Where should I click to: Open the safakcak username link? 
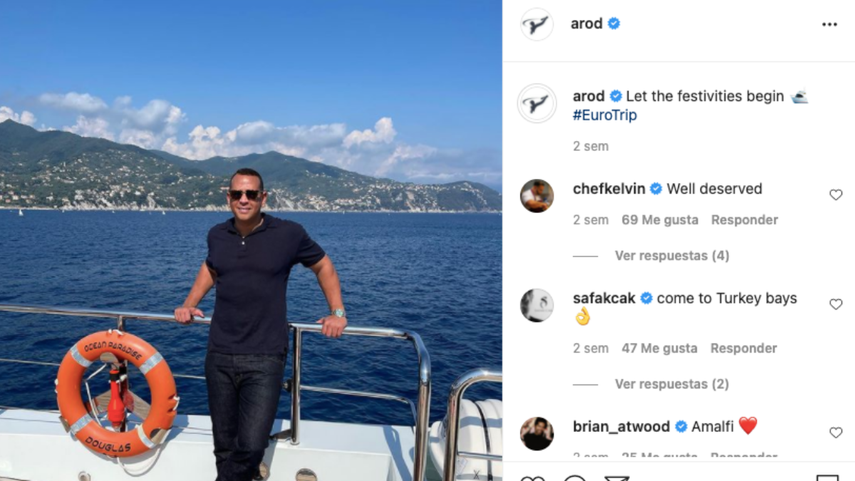pyautogui.click(x=604, y=298)
